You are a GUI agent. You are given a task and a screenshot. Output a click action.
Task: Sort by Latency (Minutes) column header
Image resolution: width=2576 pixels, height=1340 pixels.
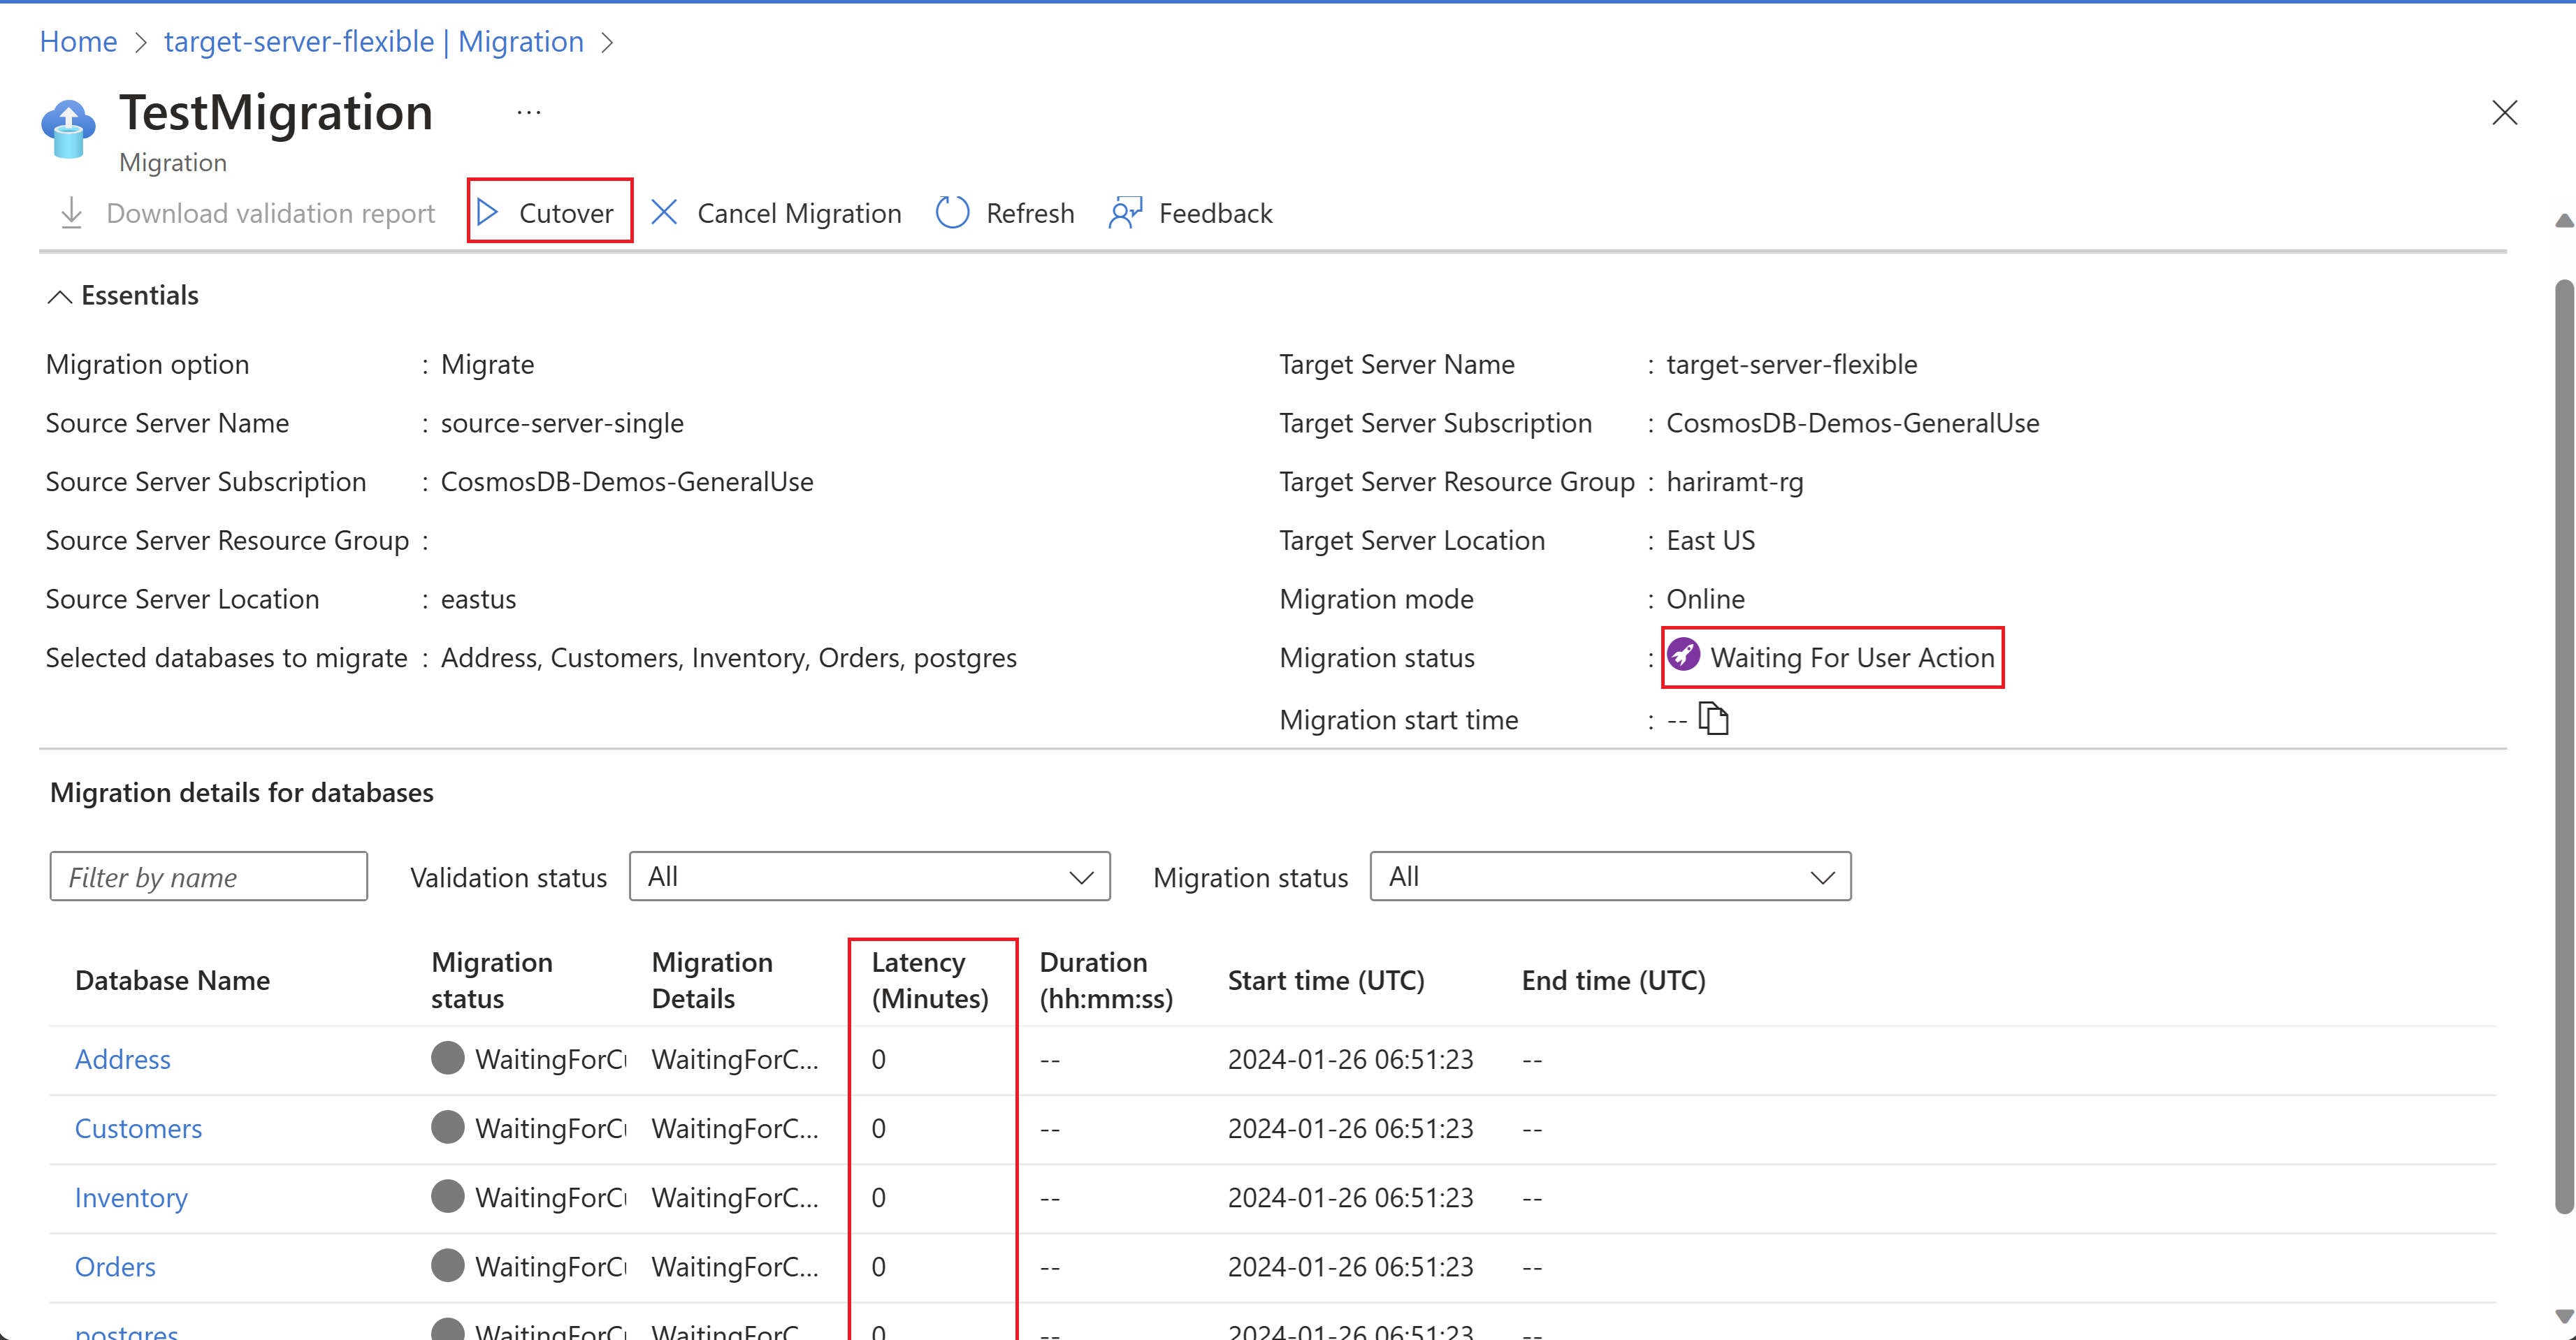[x=929, y=980]
